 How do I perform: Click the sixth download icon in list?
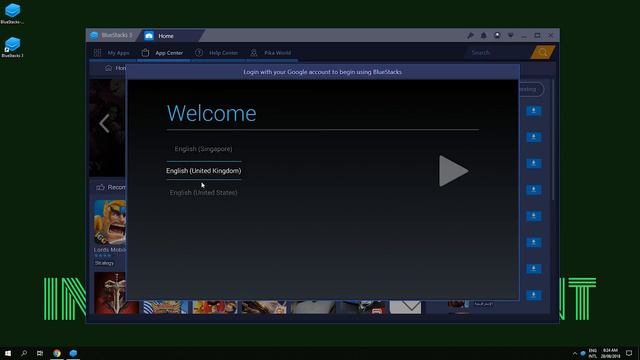click(533, 242)
